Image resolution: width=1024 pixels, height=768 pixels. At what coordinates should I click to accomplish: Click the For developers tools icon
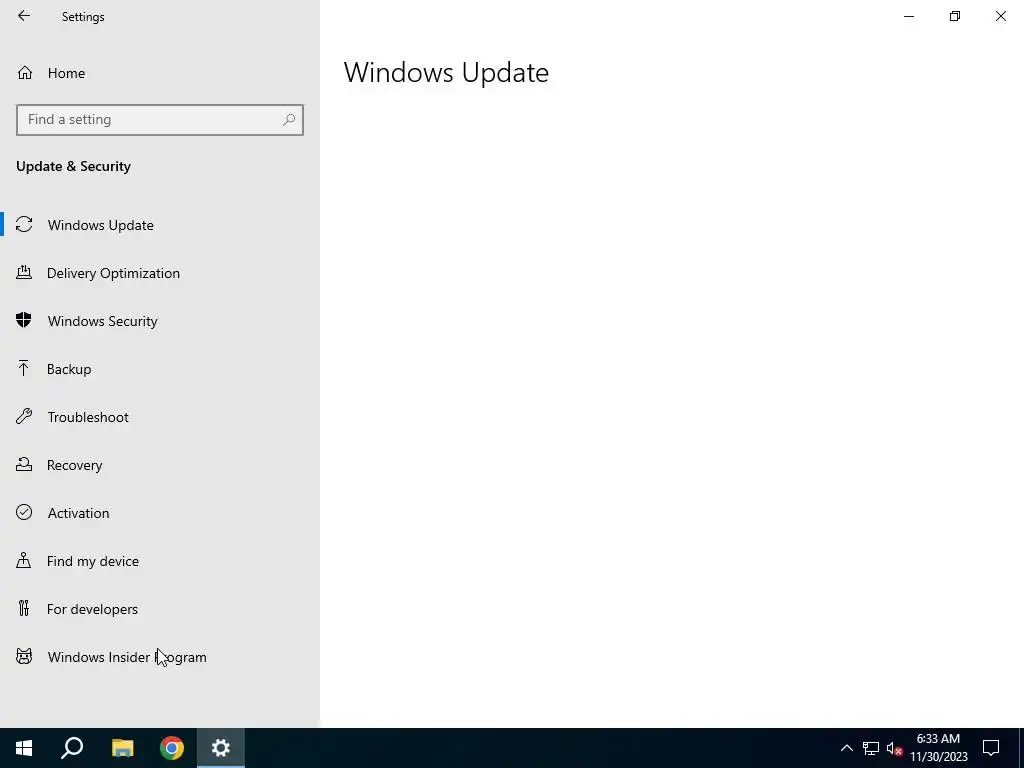click(x=24, y=608)
